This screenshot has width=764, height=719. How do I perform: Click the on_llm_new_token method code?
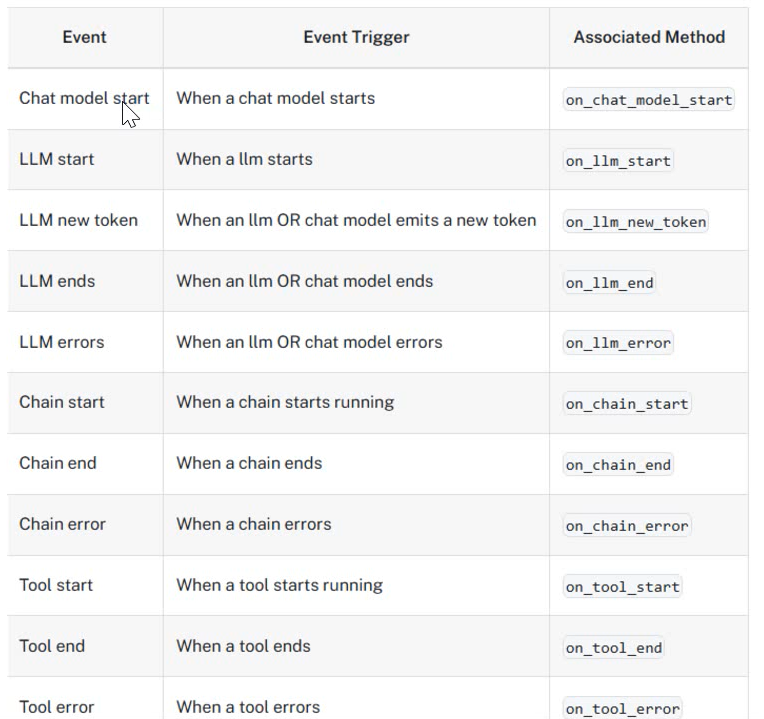tap(635, 222)
